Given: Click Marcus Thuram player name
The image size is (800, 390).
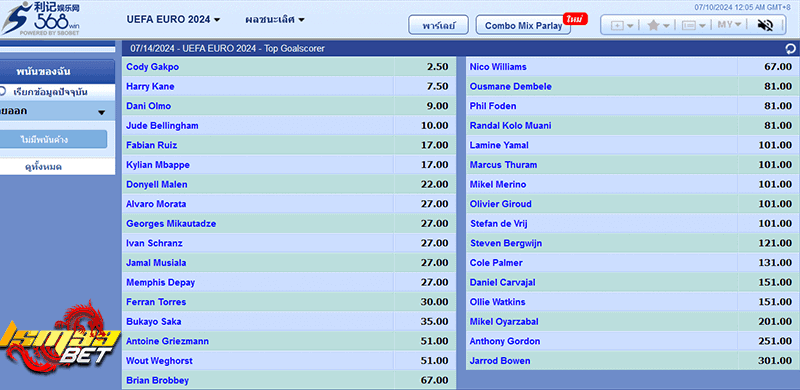Looking at the screenshot, I should pos(503,165).
